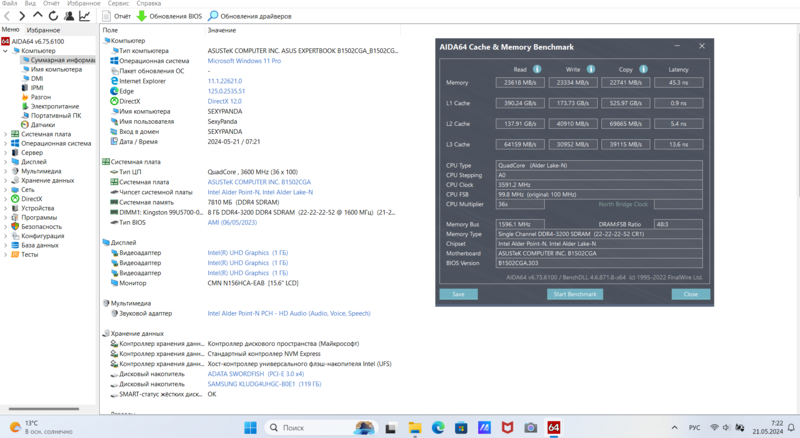800x438 pixels.
Task: Collapse the Компьютер tree node
Action: [x=6, y=51]
